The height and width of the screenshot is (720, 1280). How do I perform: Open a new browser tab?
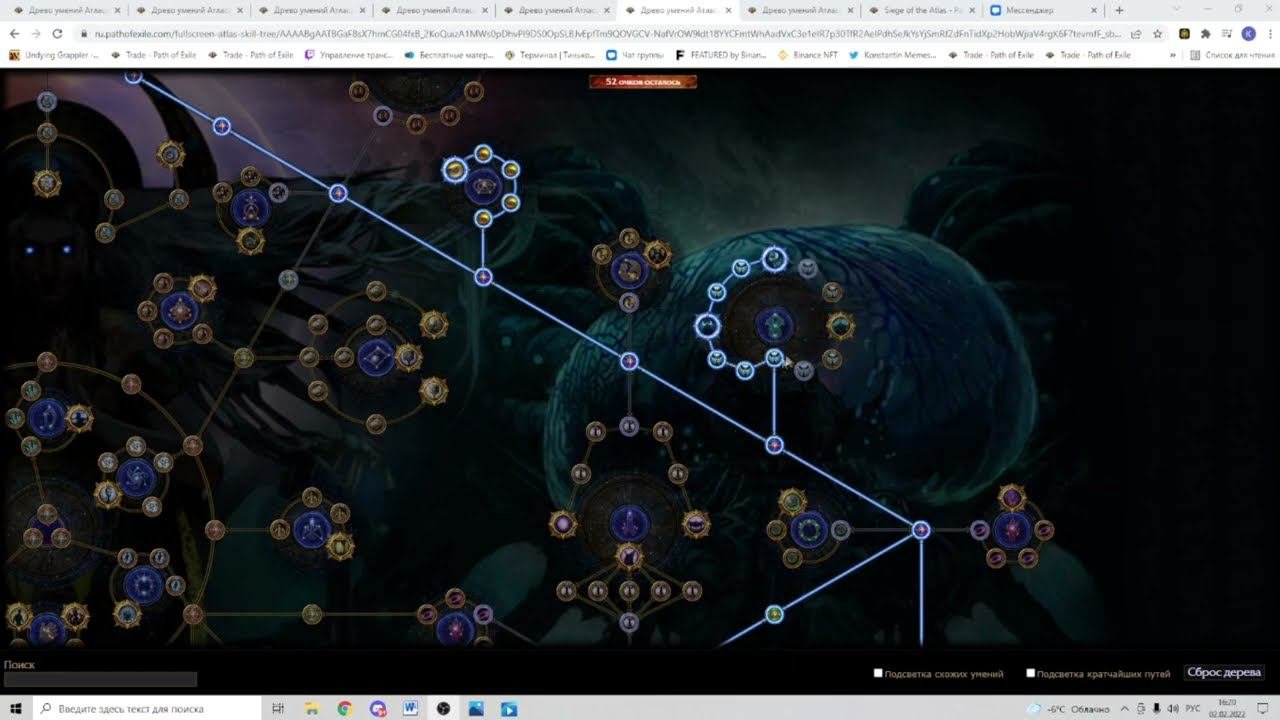click(1119, 10)
